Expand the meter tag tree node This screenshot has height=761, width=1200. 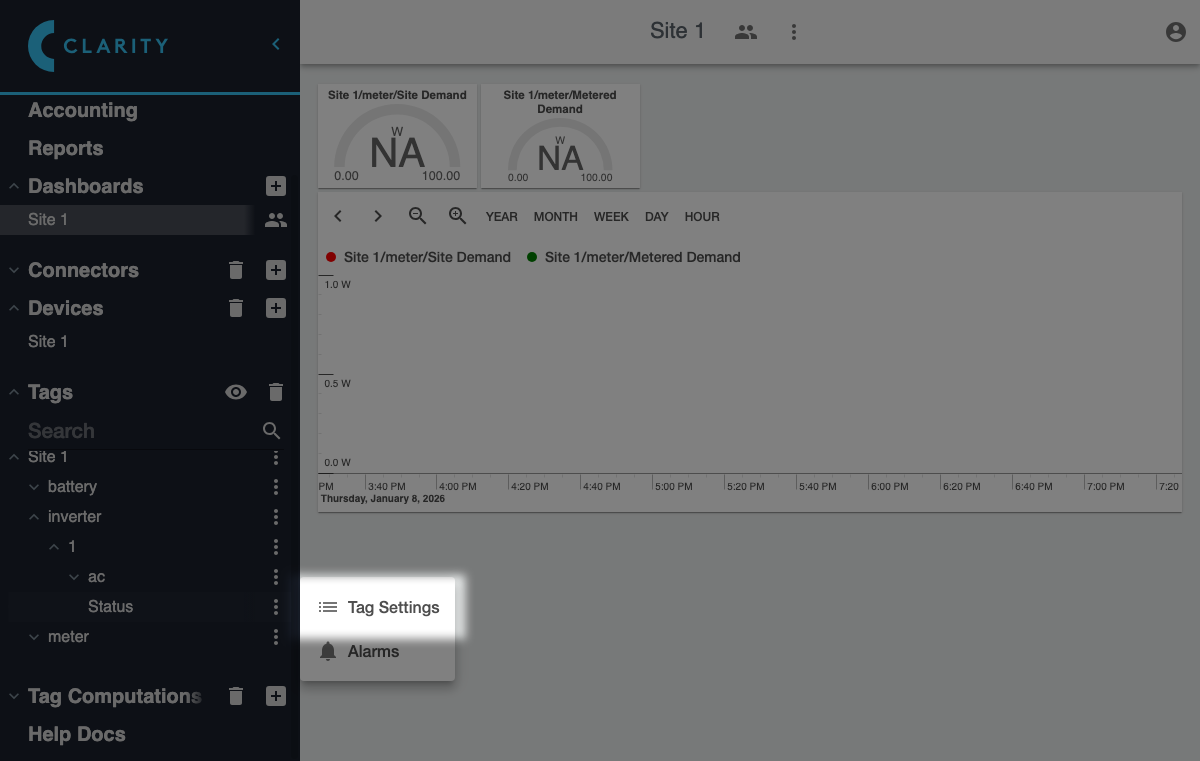click(34, 637)
